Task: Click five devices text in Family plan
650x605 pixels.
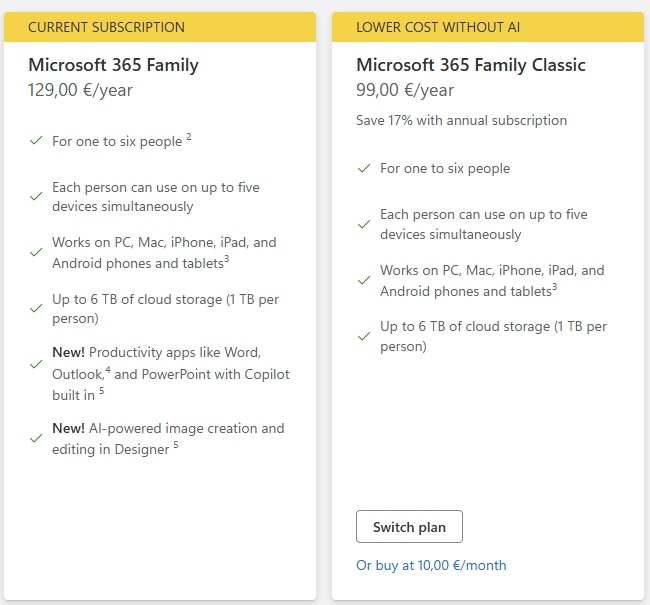Action: (x=155, y=197)
